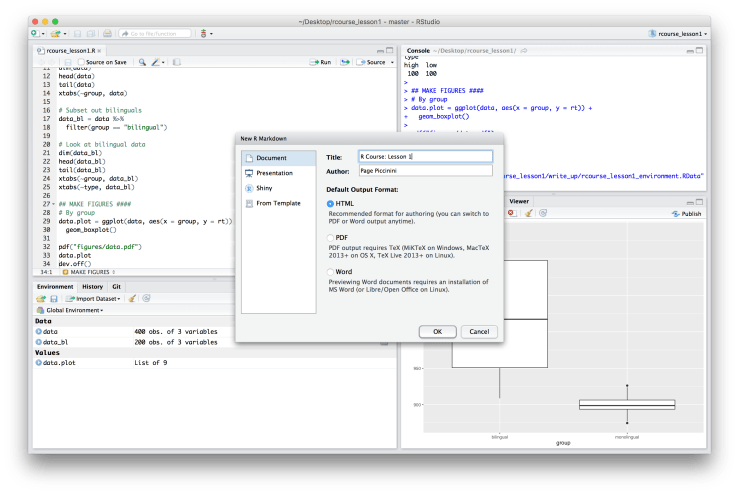
Task: Expand the data object arrow
Action: [39, 331]
